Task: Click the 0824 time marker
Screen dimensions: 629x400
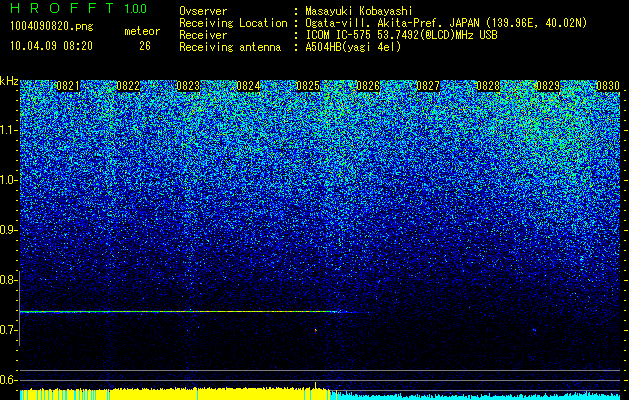Action: coord(248,86)
